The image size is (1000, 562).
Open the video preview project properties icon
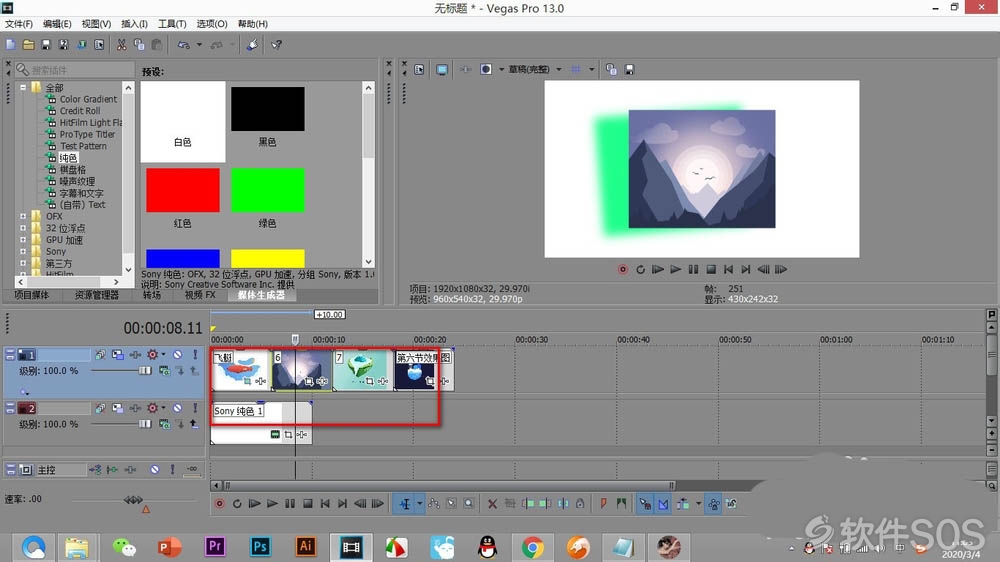[x=419, y=70]
